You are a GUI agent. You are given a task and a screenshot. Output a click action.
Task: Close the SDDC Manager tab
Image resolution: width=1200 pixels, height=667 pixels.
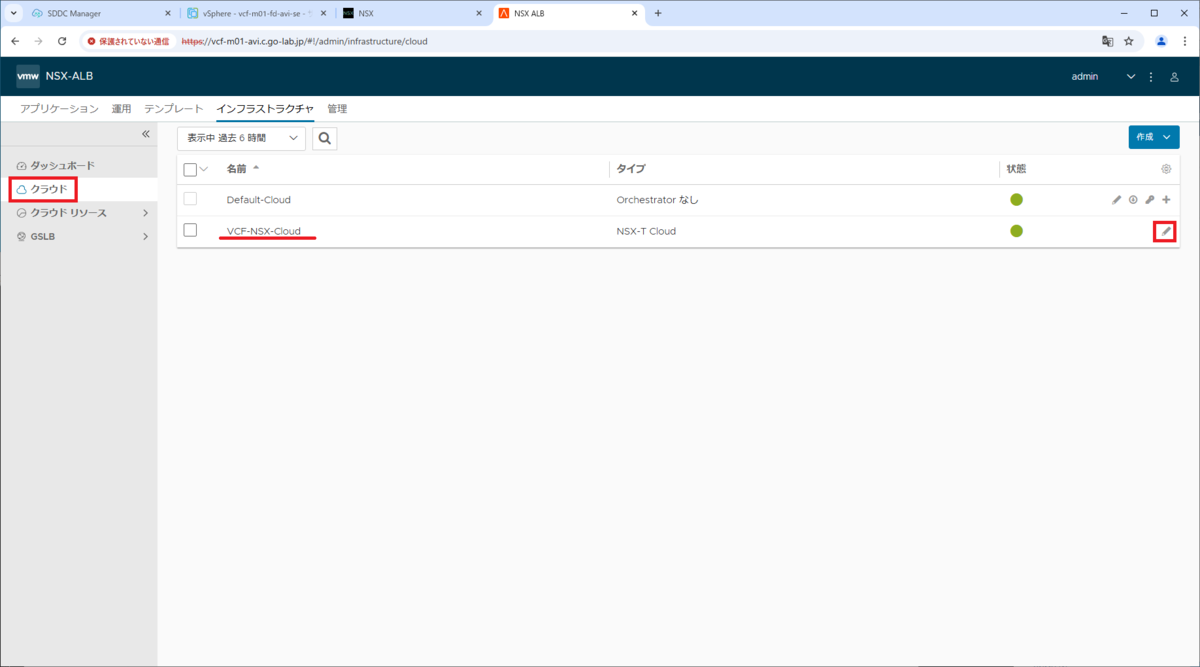click(x=168, y=13)
